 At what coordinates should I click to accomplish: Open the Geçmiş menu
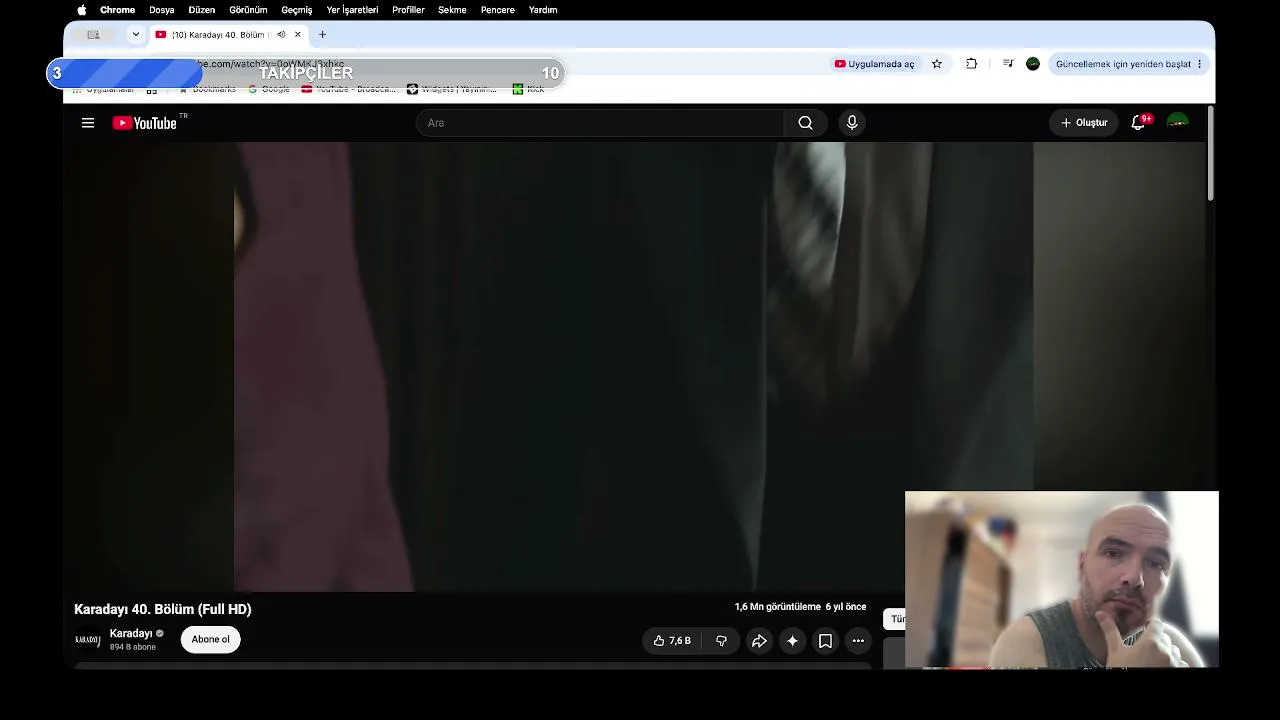(x=297, y=10)
